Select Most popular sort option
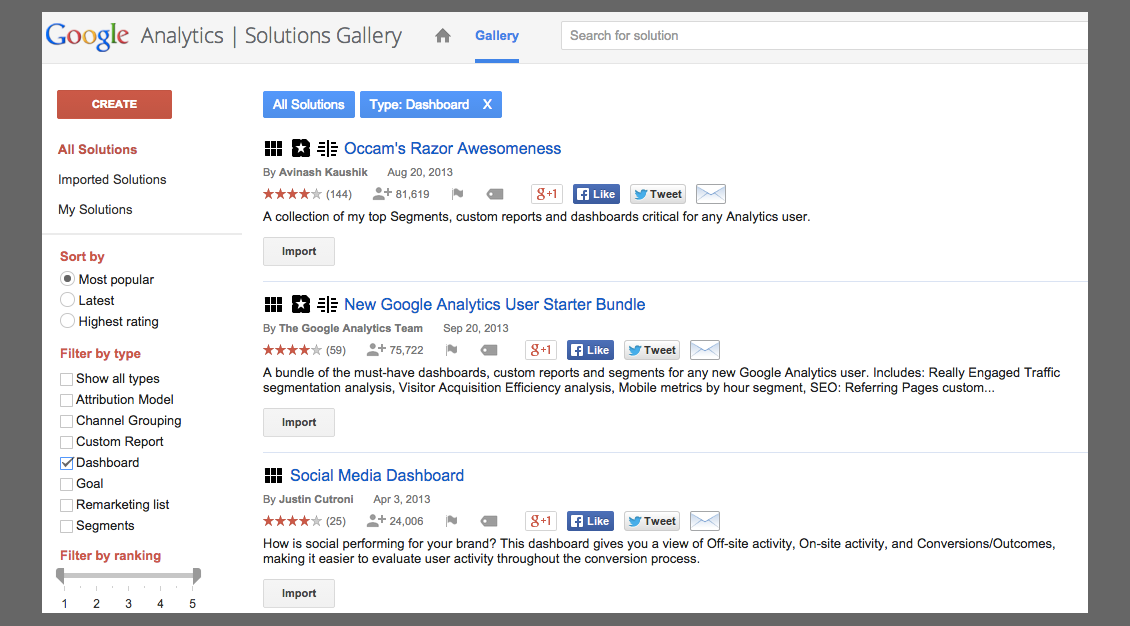The width and height of the screenshot is (1130, 626). click(x=67, y=279)
